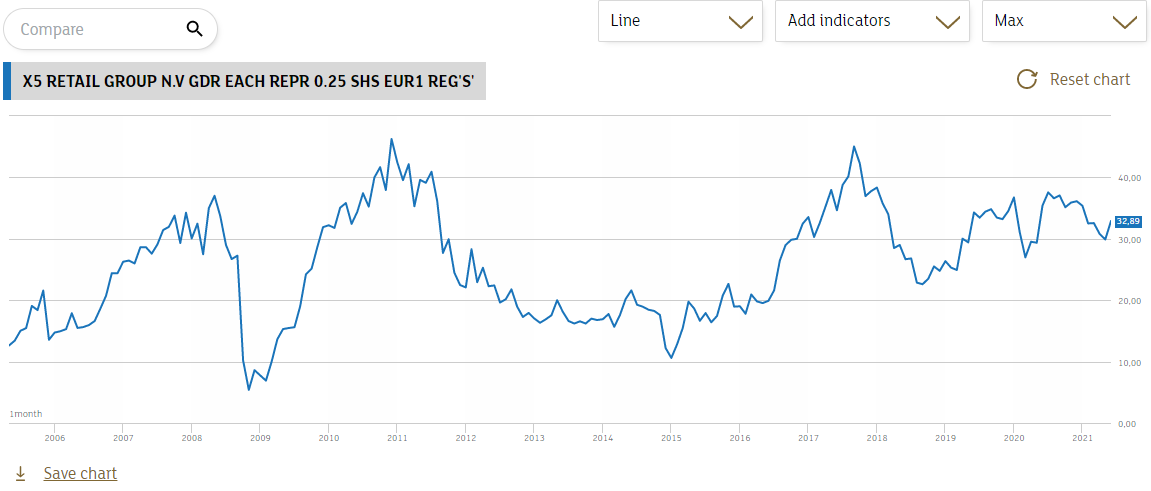Click the 2013 x-axis year label
The width and height of the screenshot is (1151, 491).
(x=534, y=438)
